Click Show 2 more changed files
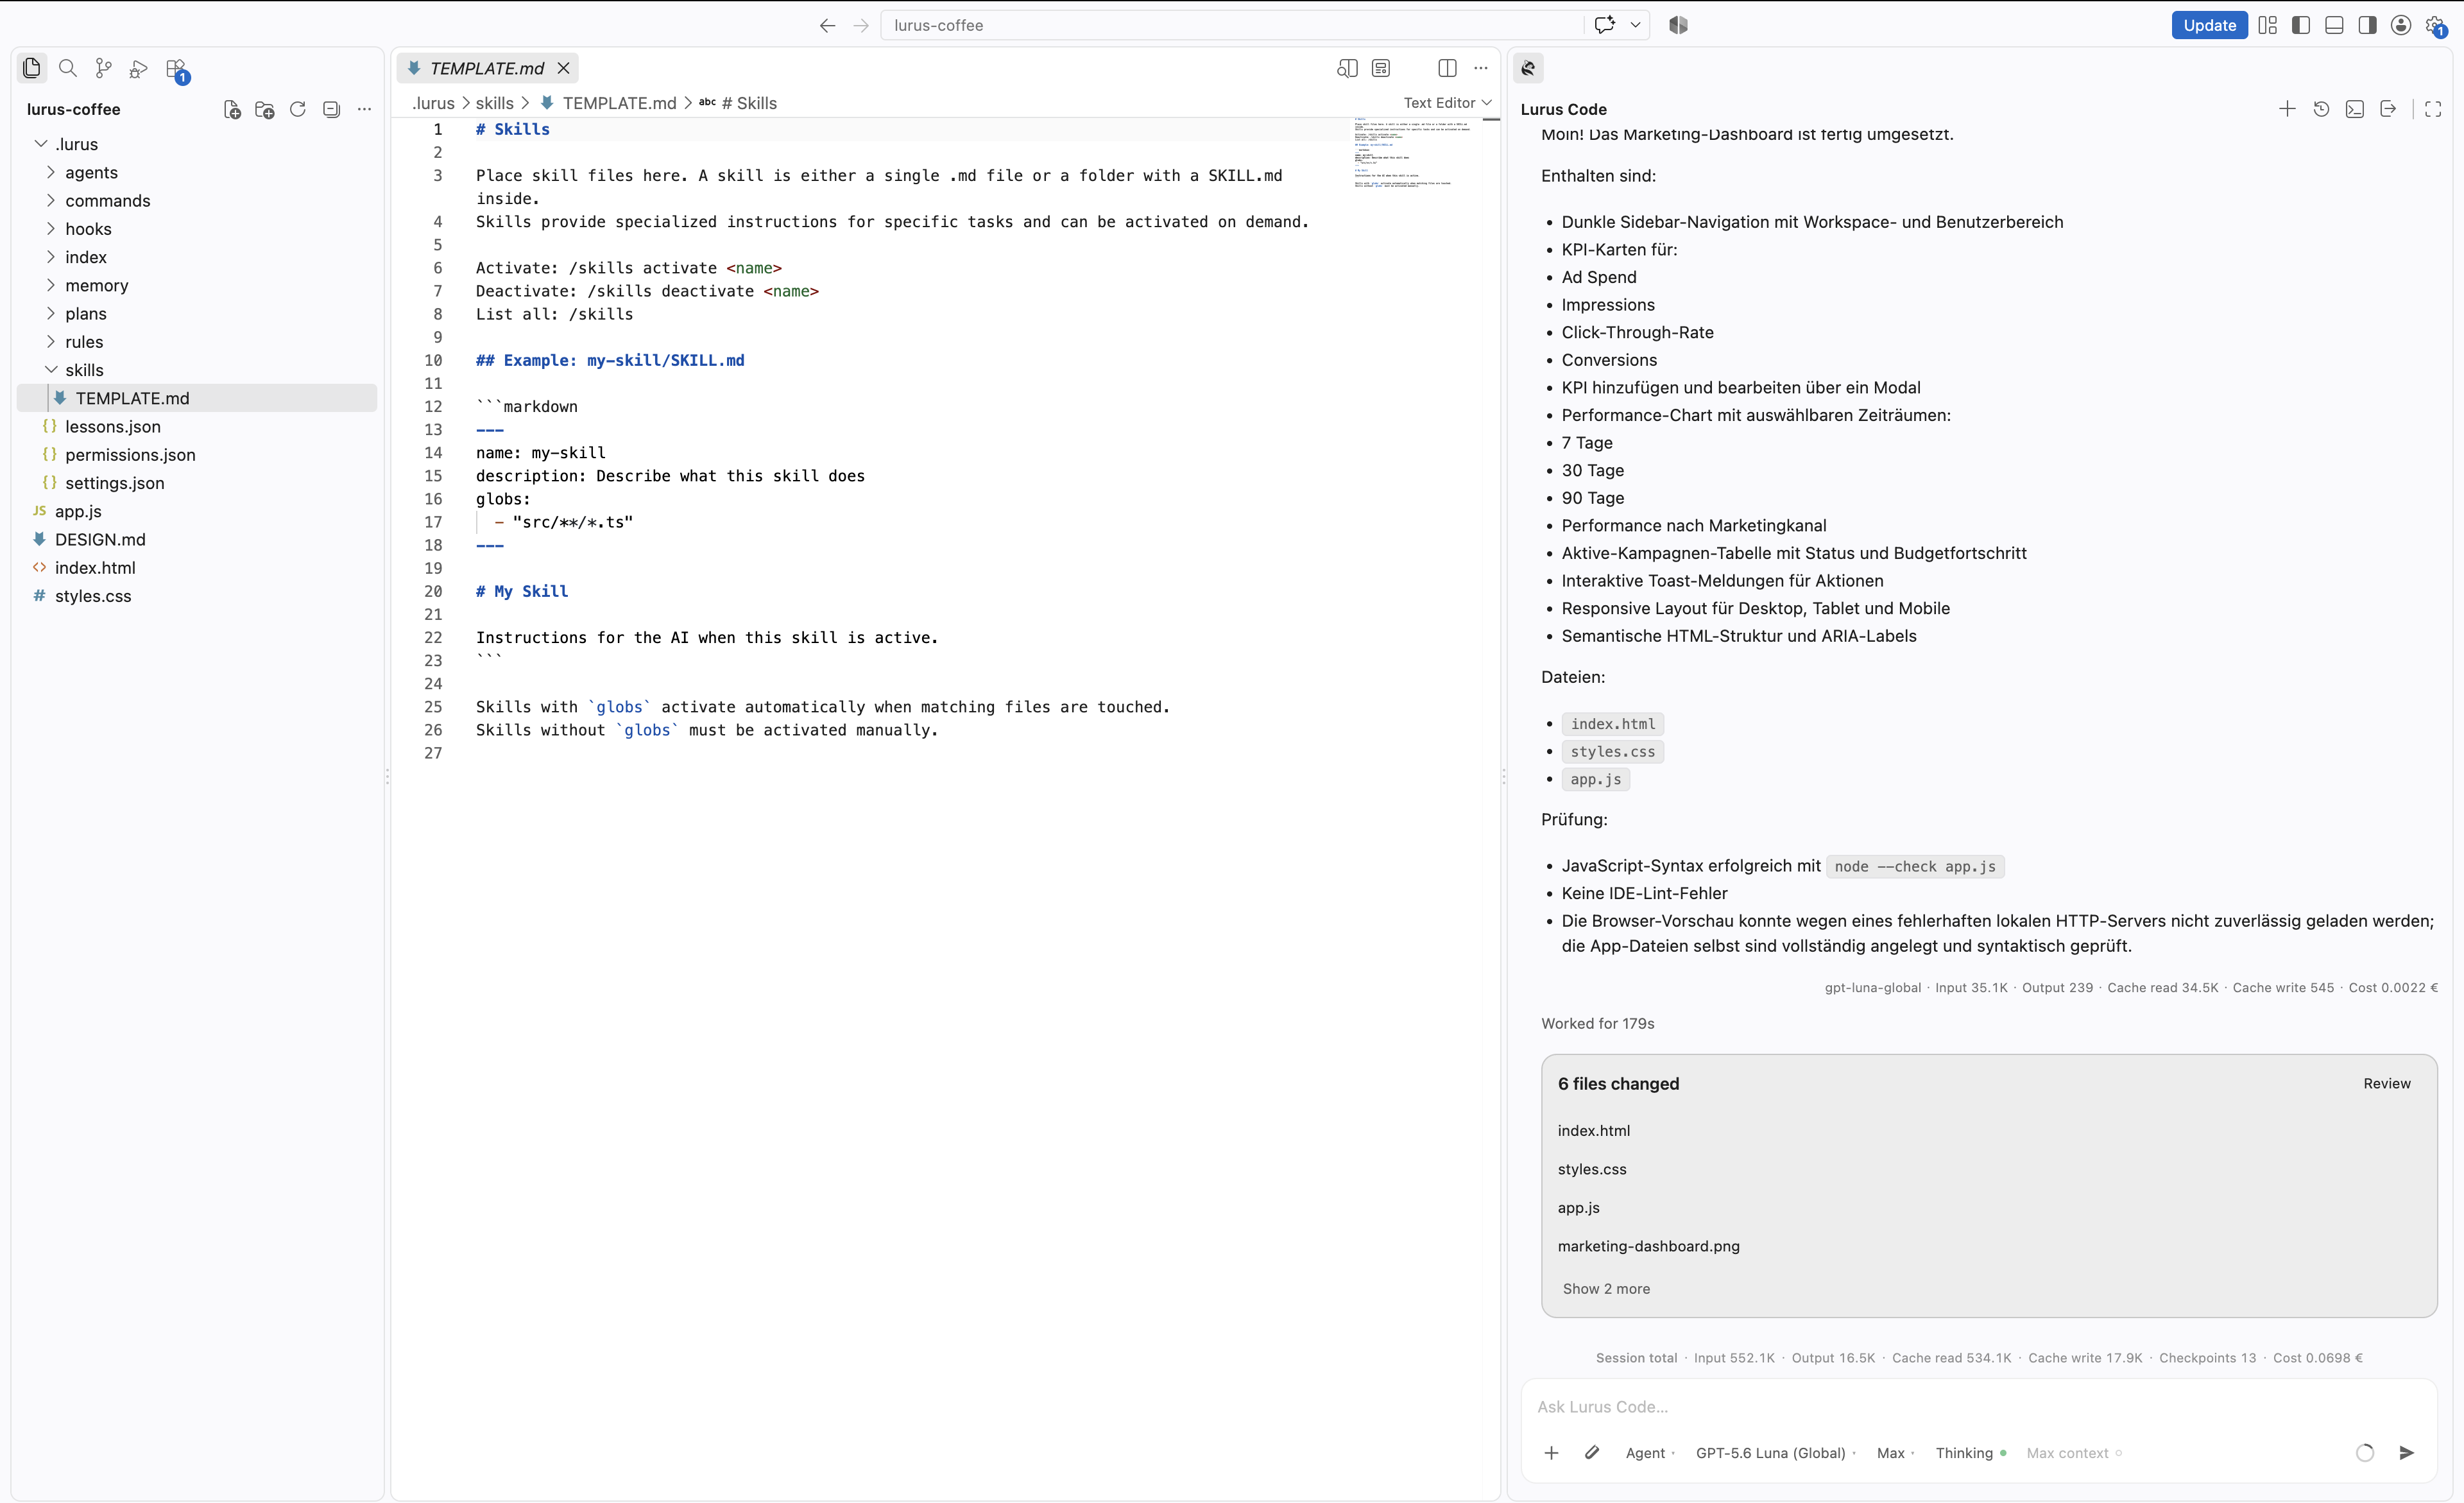The height and width of the screenshot is (1503, 2464). click(x=1606, y=1288)
